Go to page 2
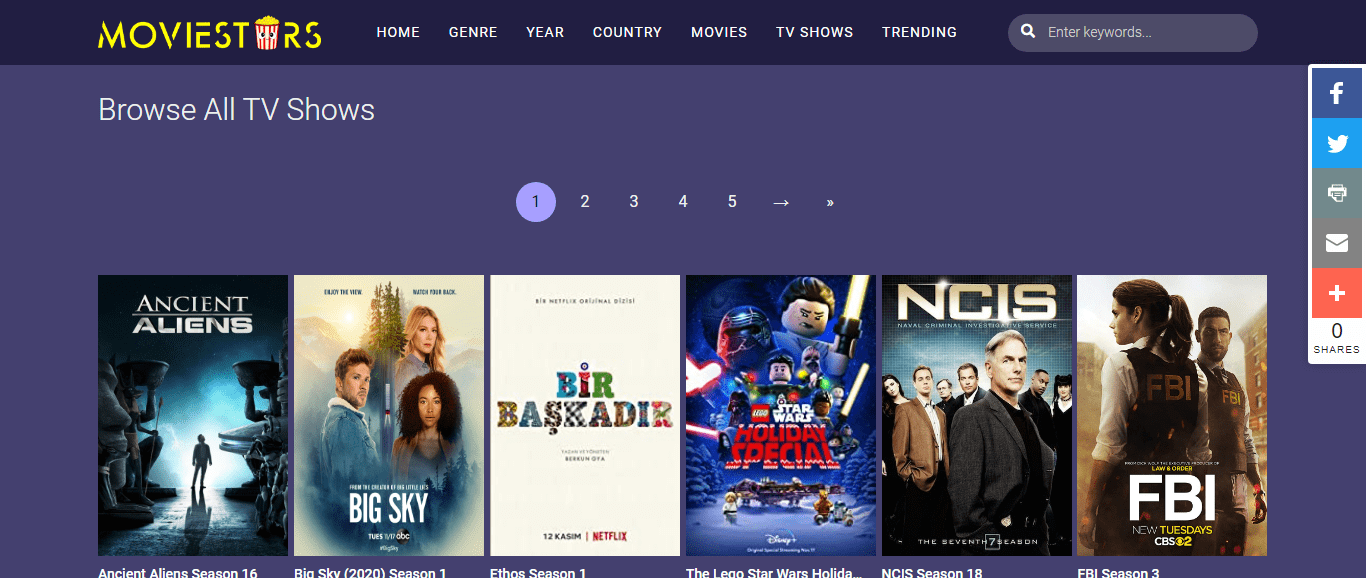This screenshot has height=578, width=1366. pyautogui.click(x=585, y=202)
